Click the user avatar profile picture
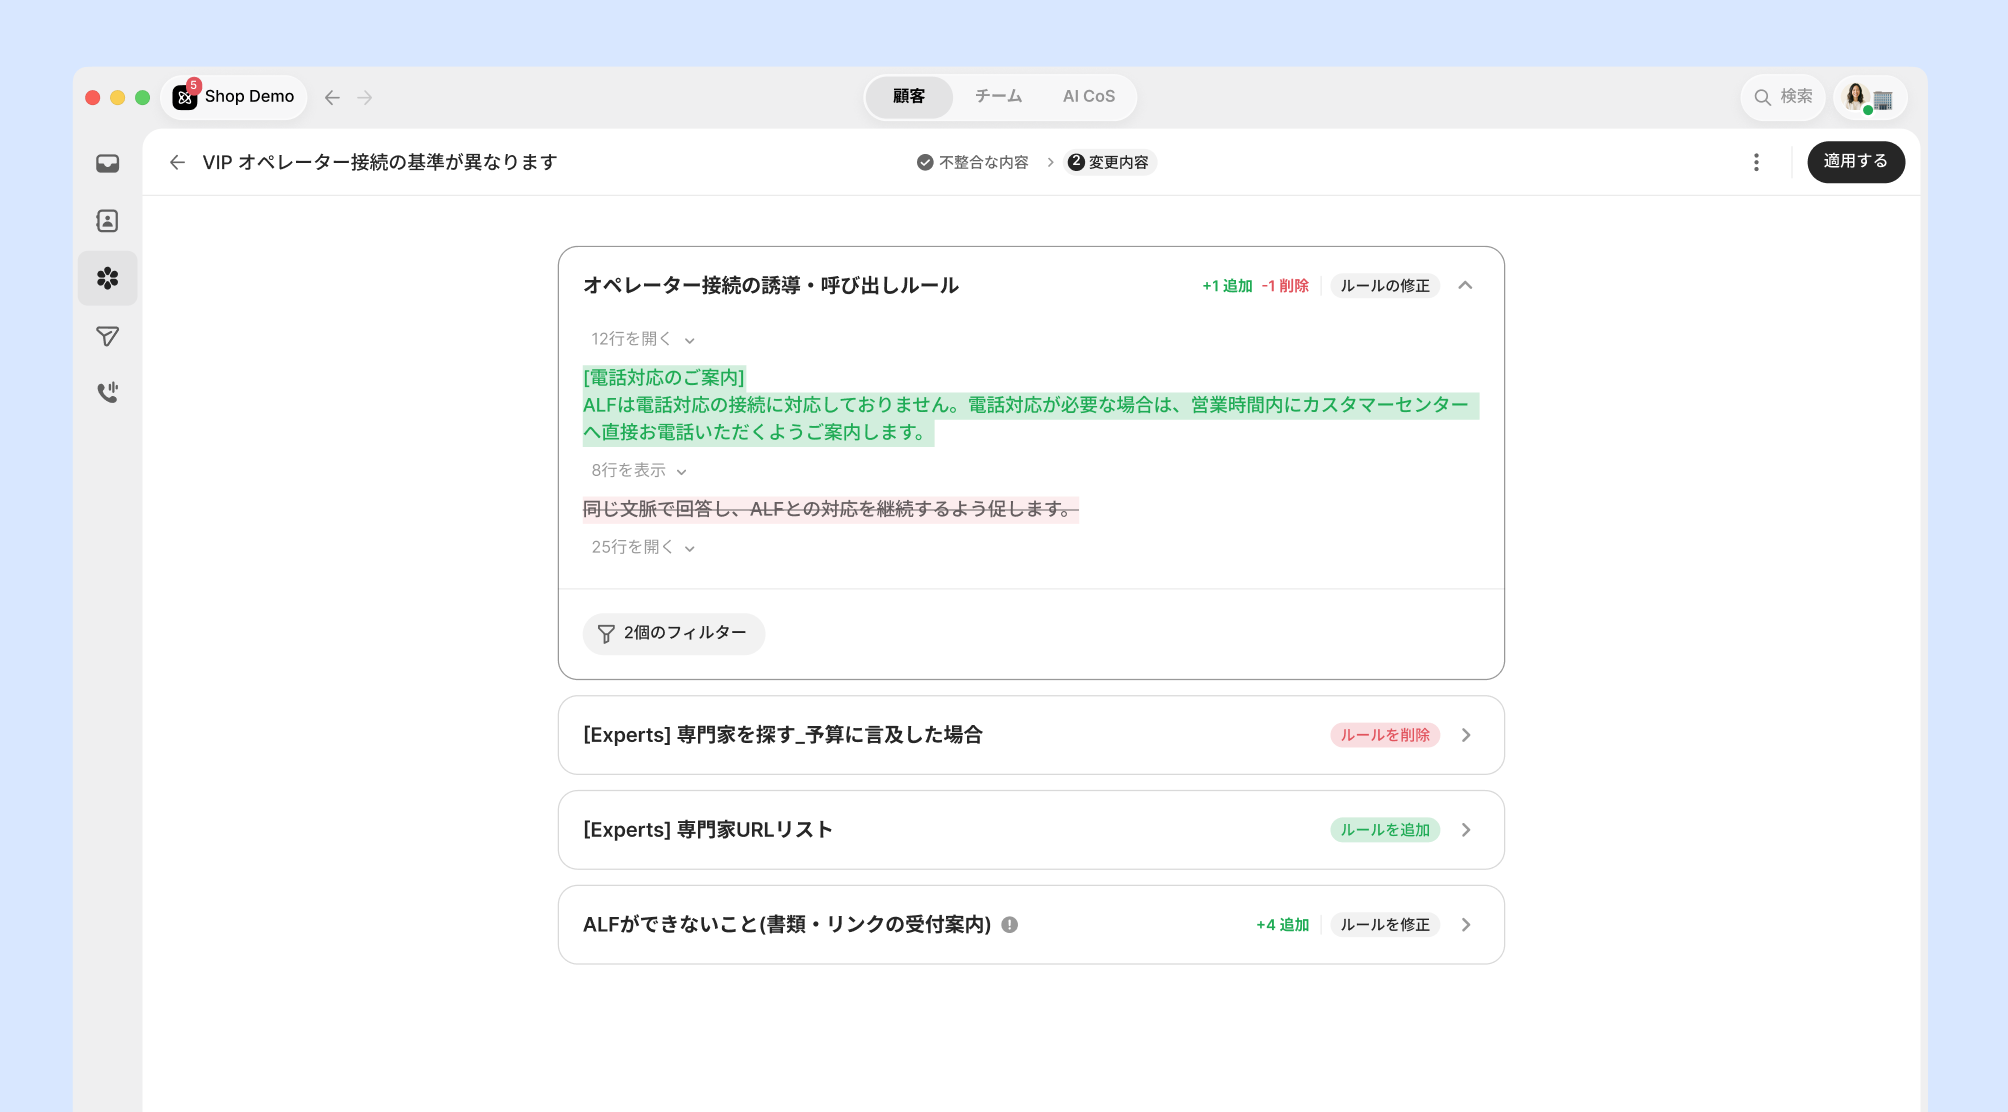 pyautogui.click(x=1856, y=97)
